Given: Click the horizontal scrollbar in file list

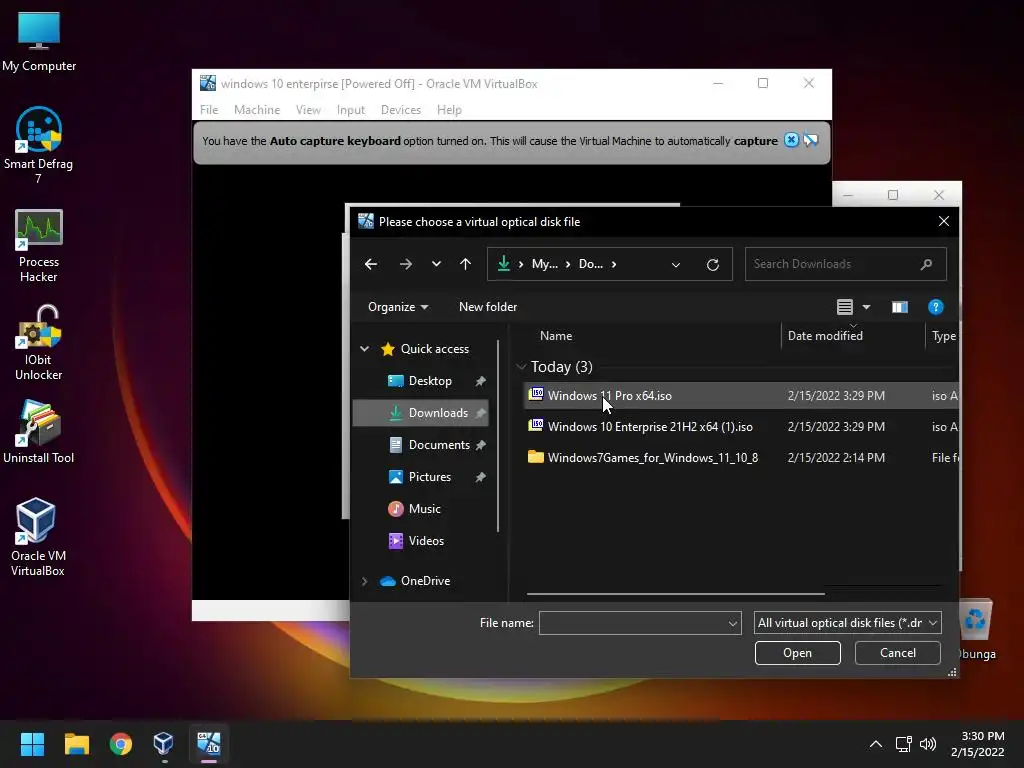Looking at the screenshot, I should 675,594.
